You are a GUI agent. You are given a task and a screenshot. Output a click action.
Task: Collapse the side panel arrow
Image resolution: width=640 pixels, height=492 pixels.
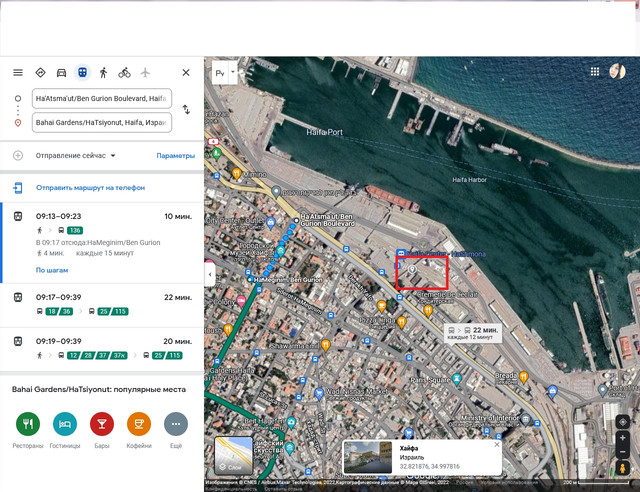coord(210,274)
